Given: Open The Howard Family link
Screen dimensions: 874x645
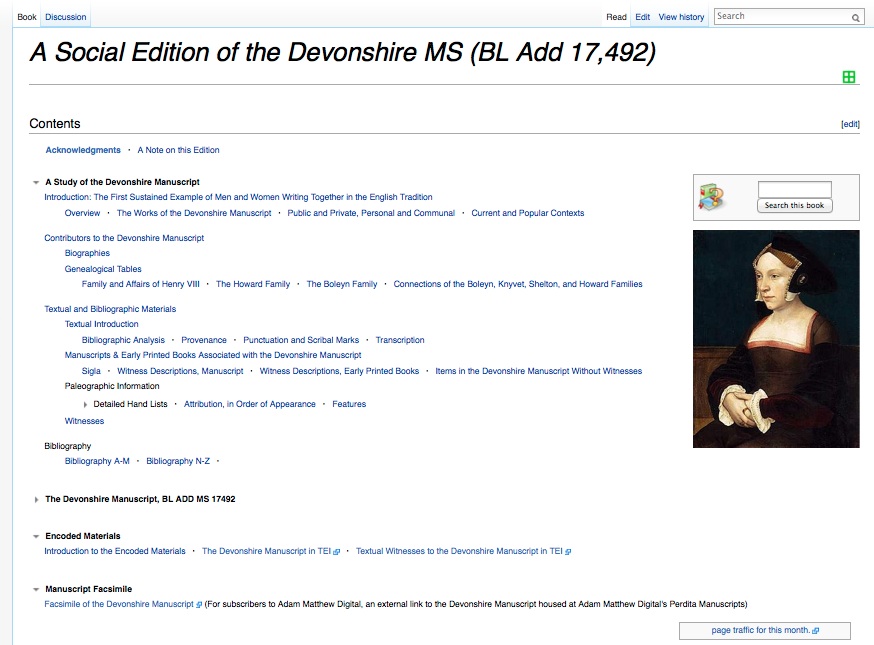Looking at the screenshot, I should click(x=253, y=284).
